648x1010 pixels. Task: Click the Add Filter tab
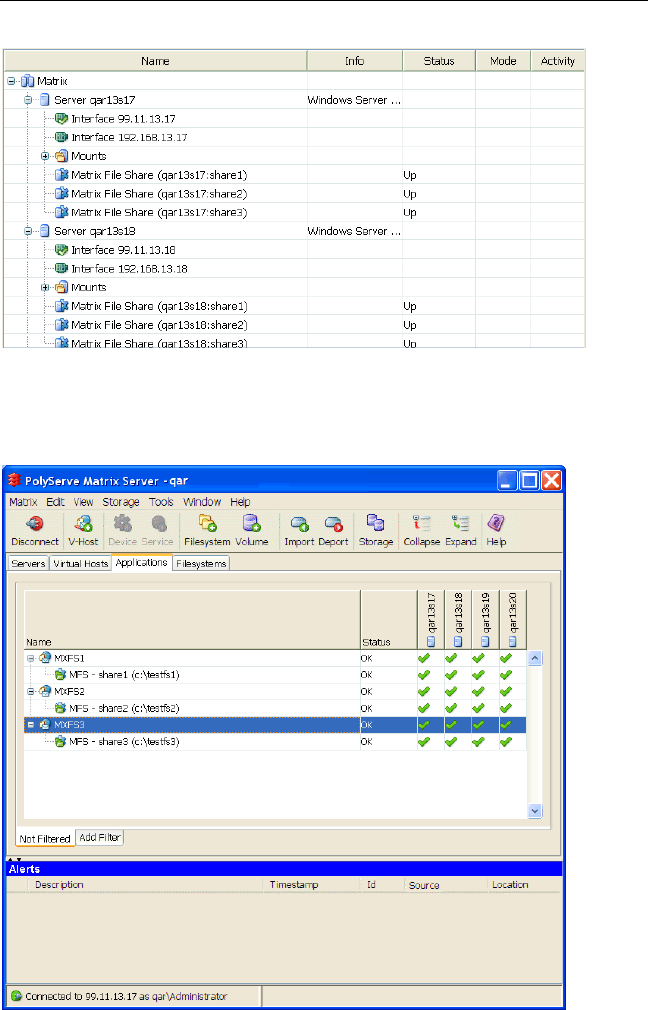[99, 837]
